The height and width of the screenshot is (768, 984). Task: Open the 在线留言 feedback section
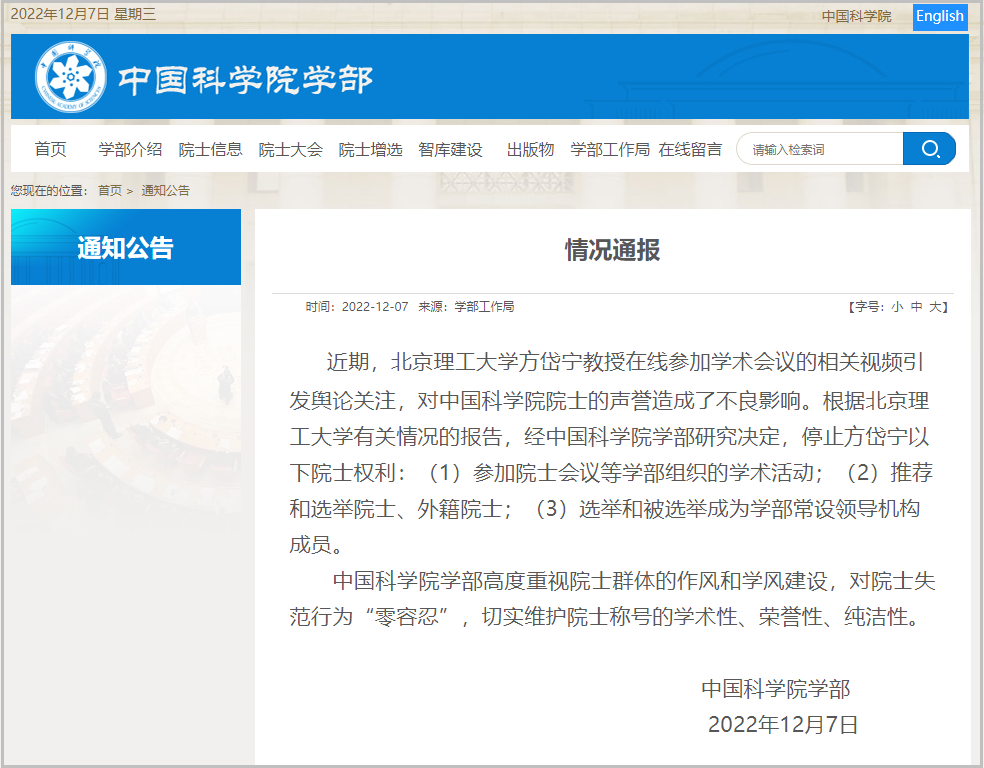692,148
